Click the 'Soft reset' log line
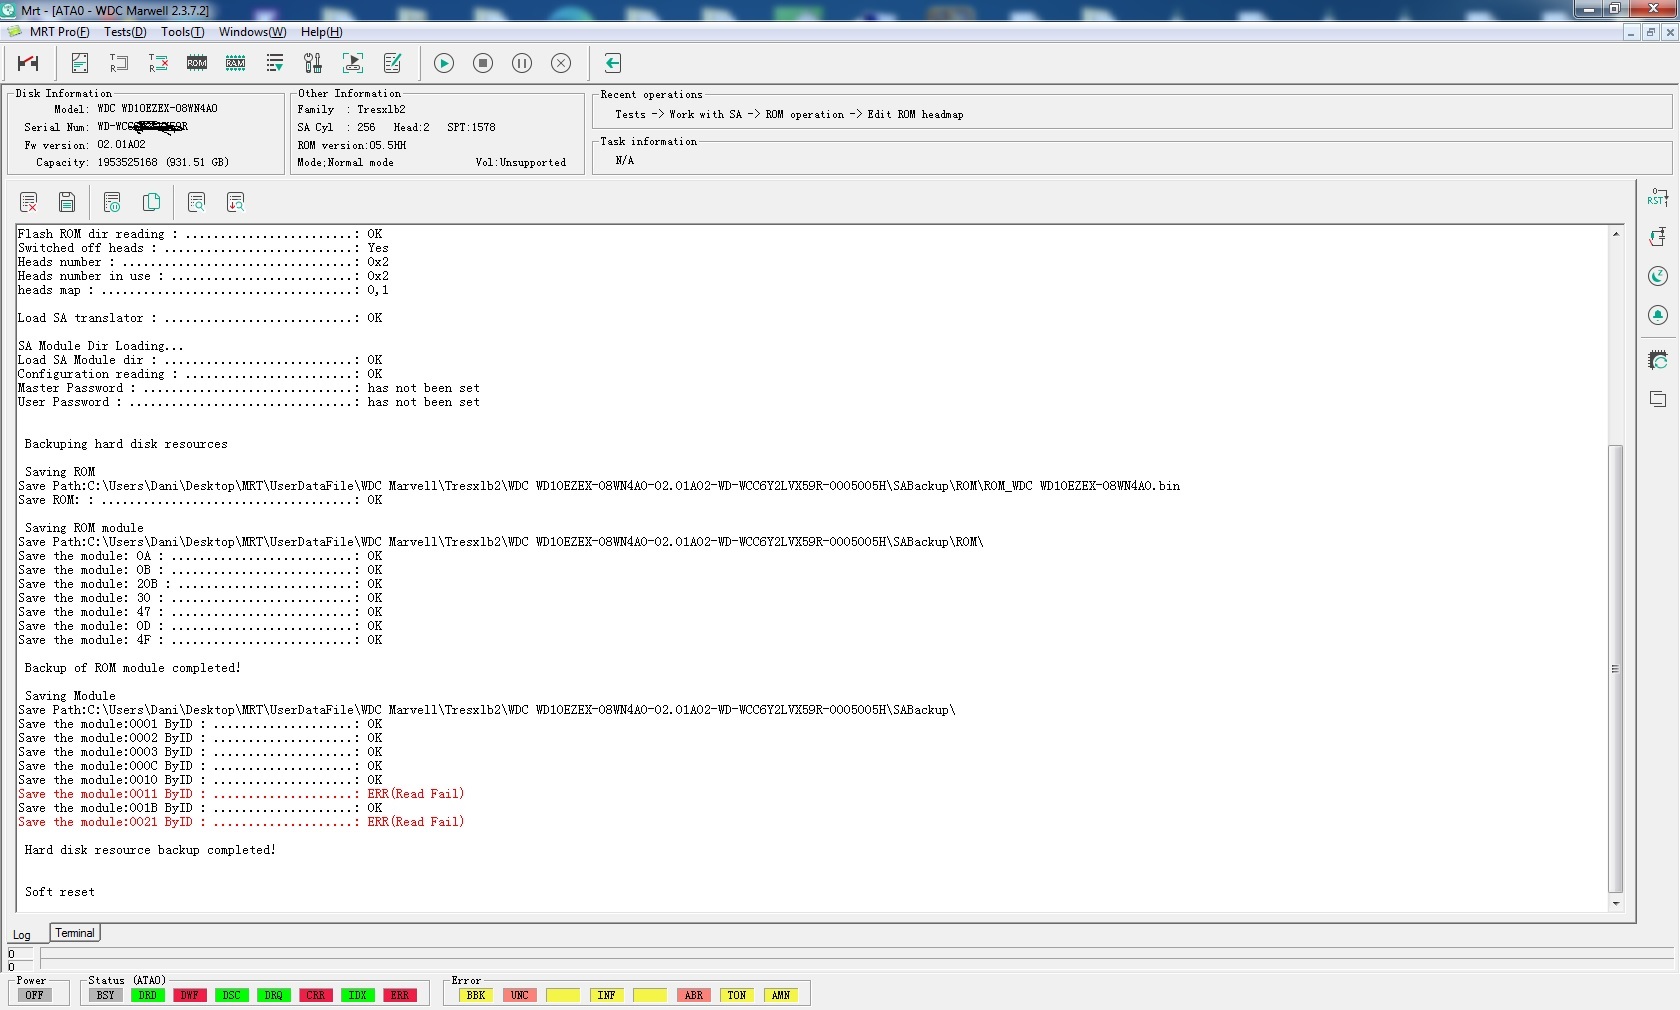The height and width of the screenshot is (1010, 1680). tap(60, 892)
